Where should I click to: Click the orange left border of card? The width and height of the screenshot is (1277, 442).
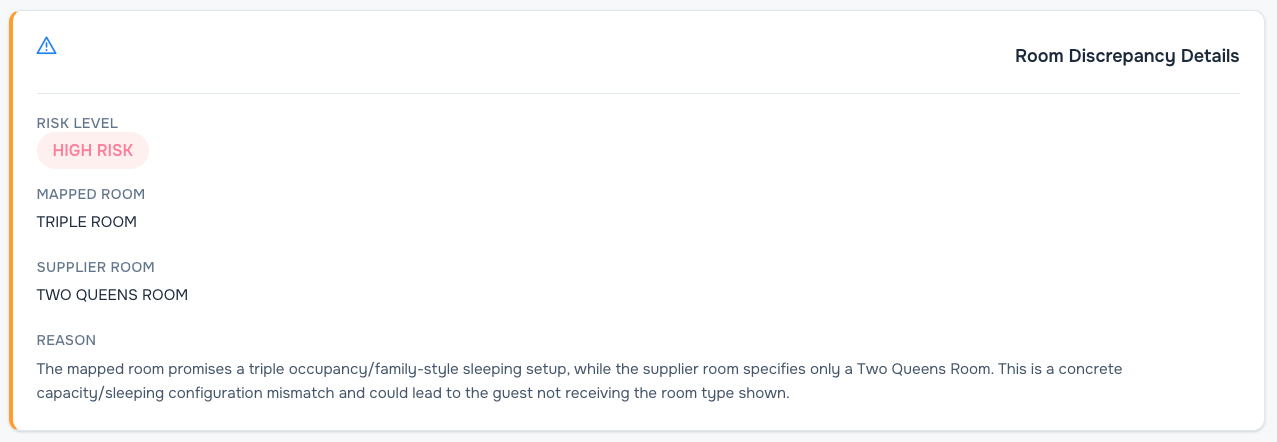12,220
